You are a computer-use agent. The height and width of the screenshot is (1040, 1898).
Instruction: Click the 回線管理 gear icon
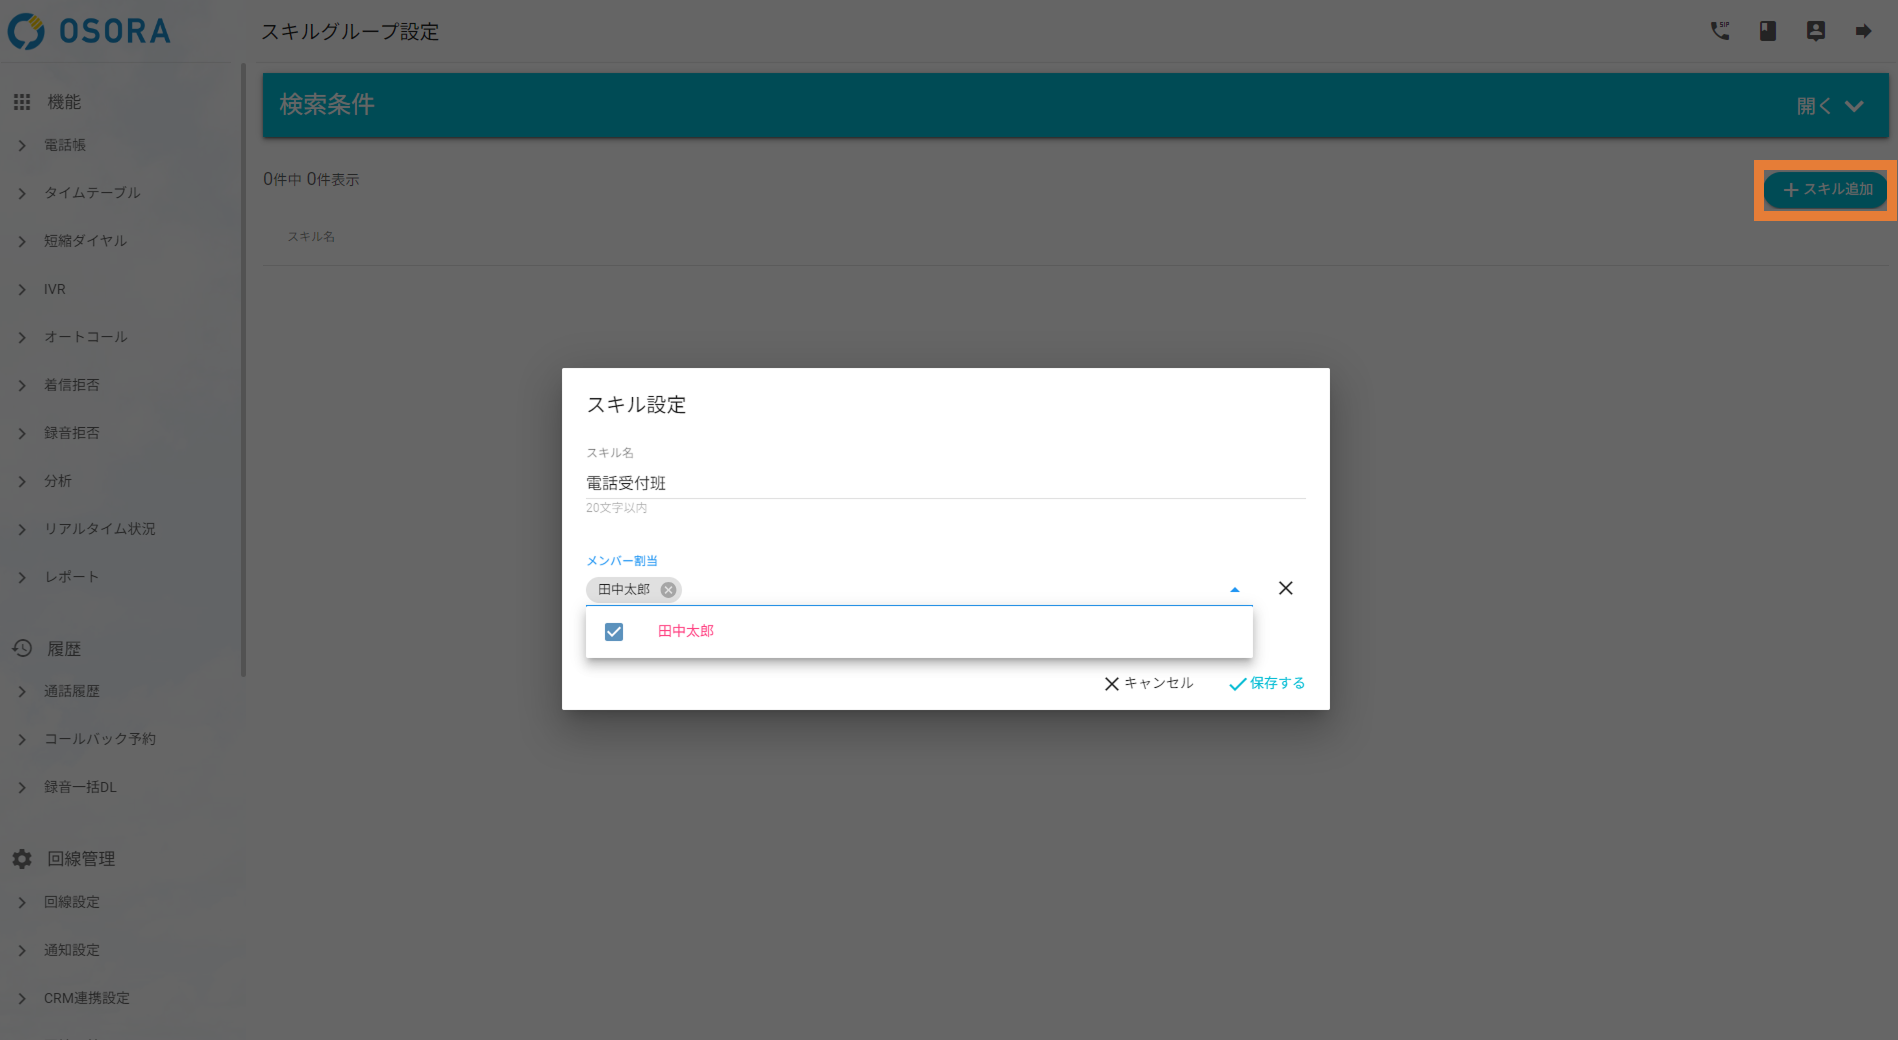click(22, 859)
